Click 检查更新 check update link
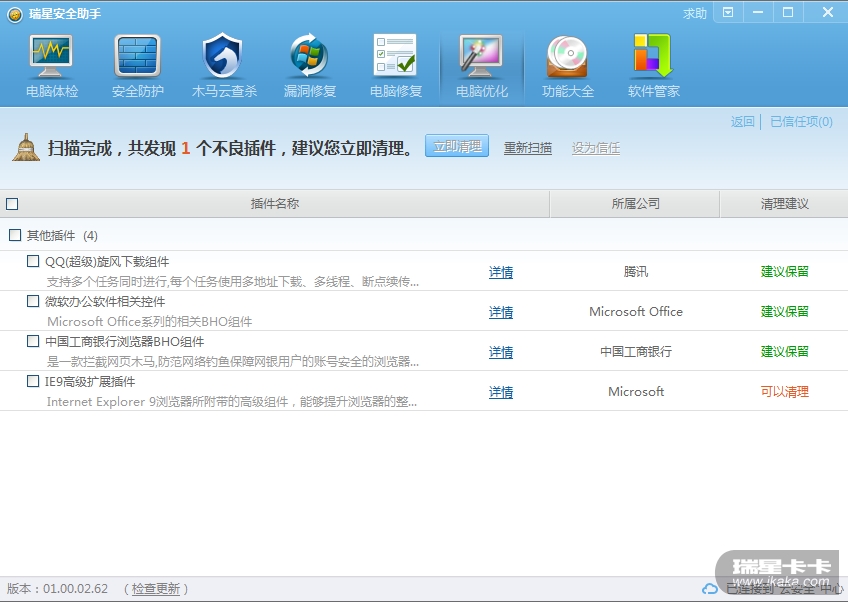The height and width of the screenshot is (602, 848). coord(156,588)
